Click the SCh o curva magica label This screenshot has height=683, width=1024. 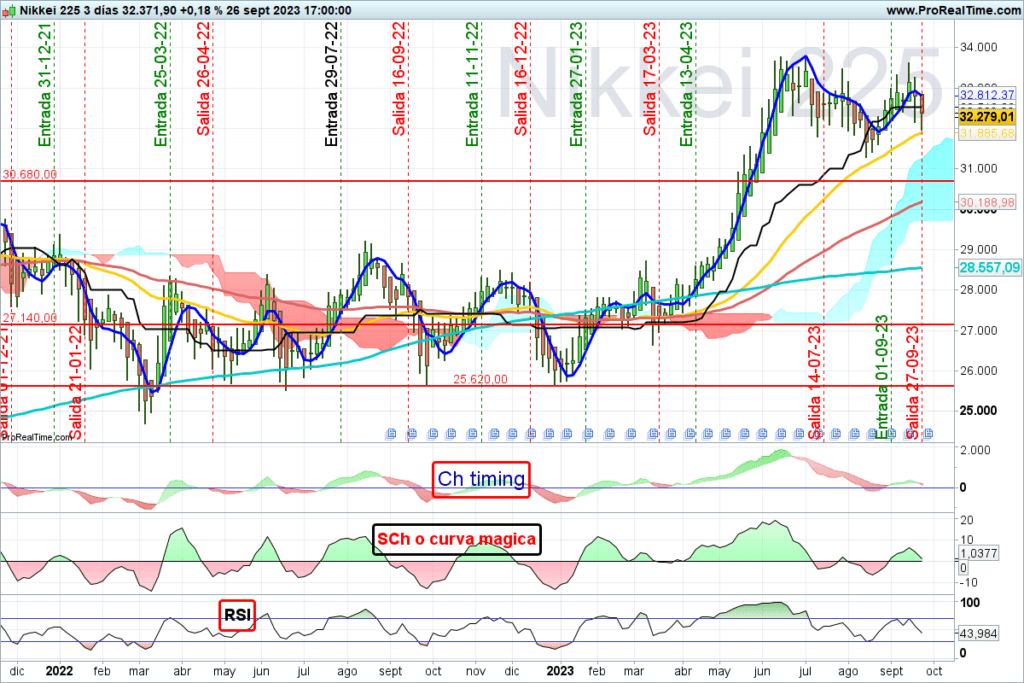pyautogui.click(x=456, y=539)
